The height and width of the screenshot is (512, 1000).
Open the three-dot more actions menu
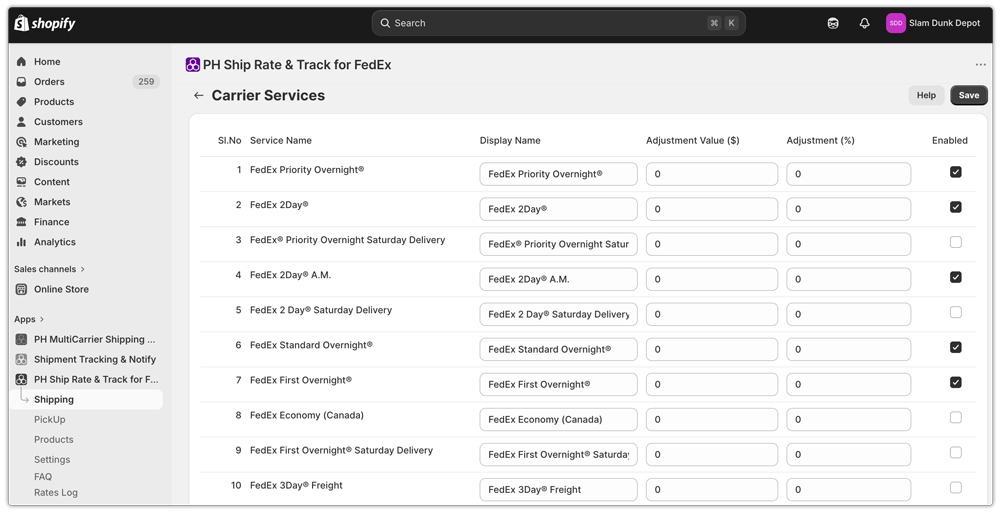[980, 64]
